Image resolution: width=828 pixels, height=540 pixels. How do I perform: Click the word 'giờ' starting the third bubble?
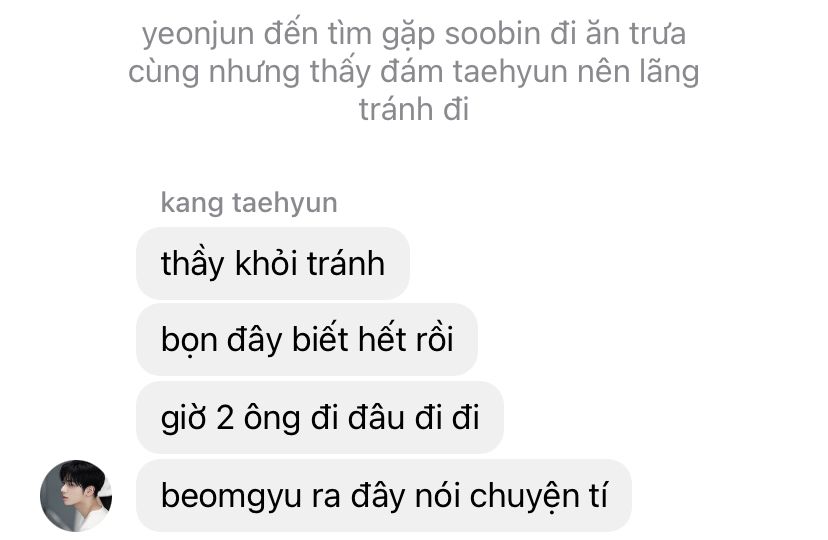coord(183,419)
